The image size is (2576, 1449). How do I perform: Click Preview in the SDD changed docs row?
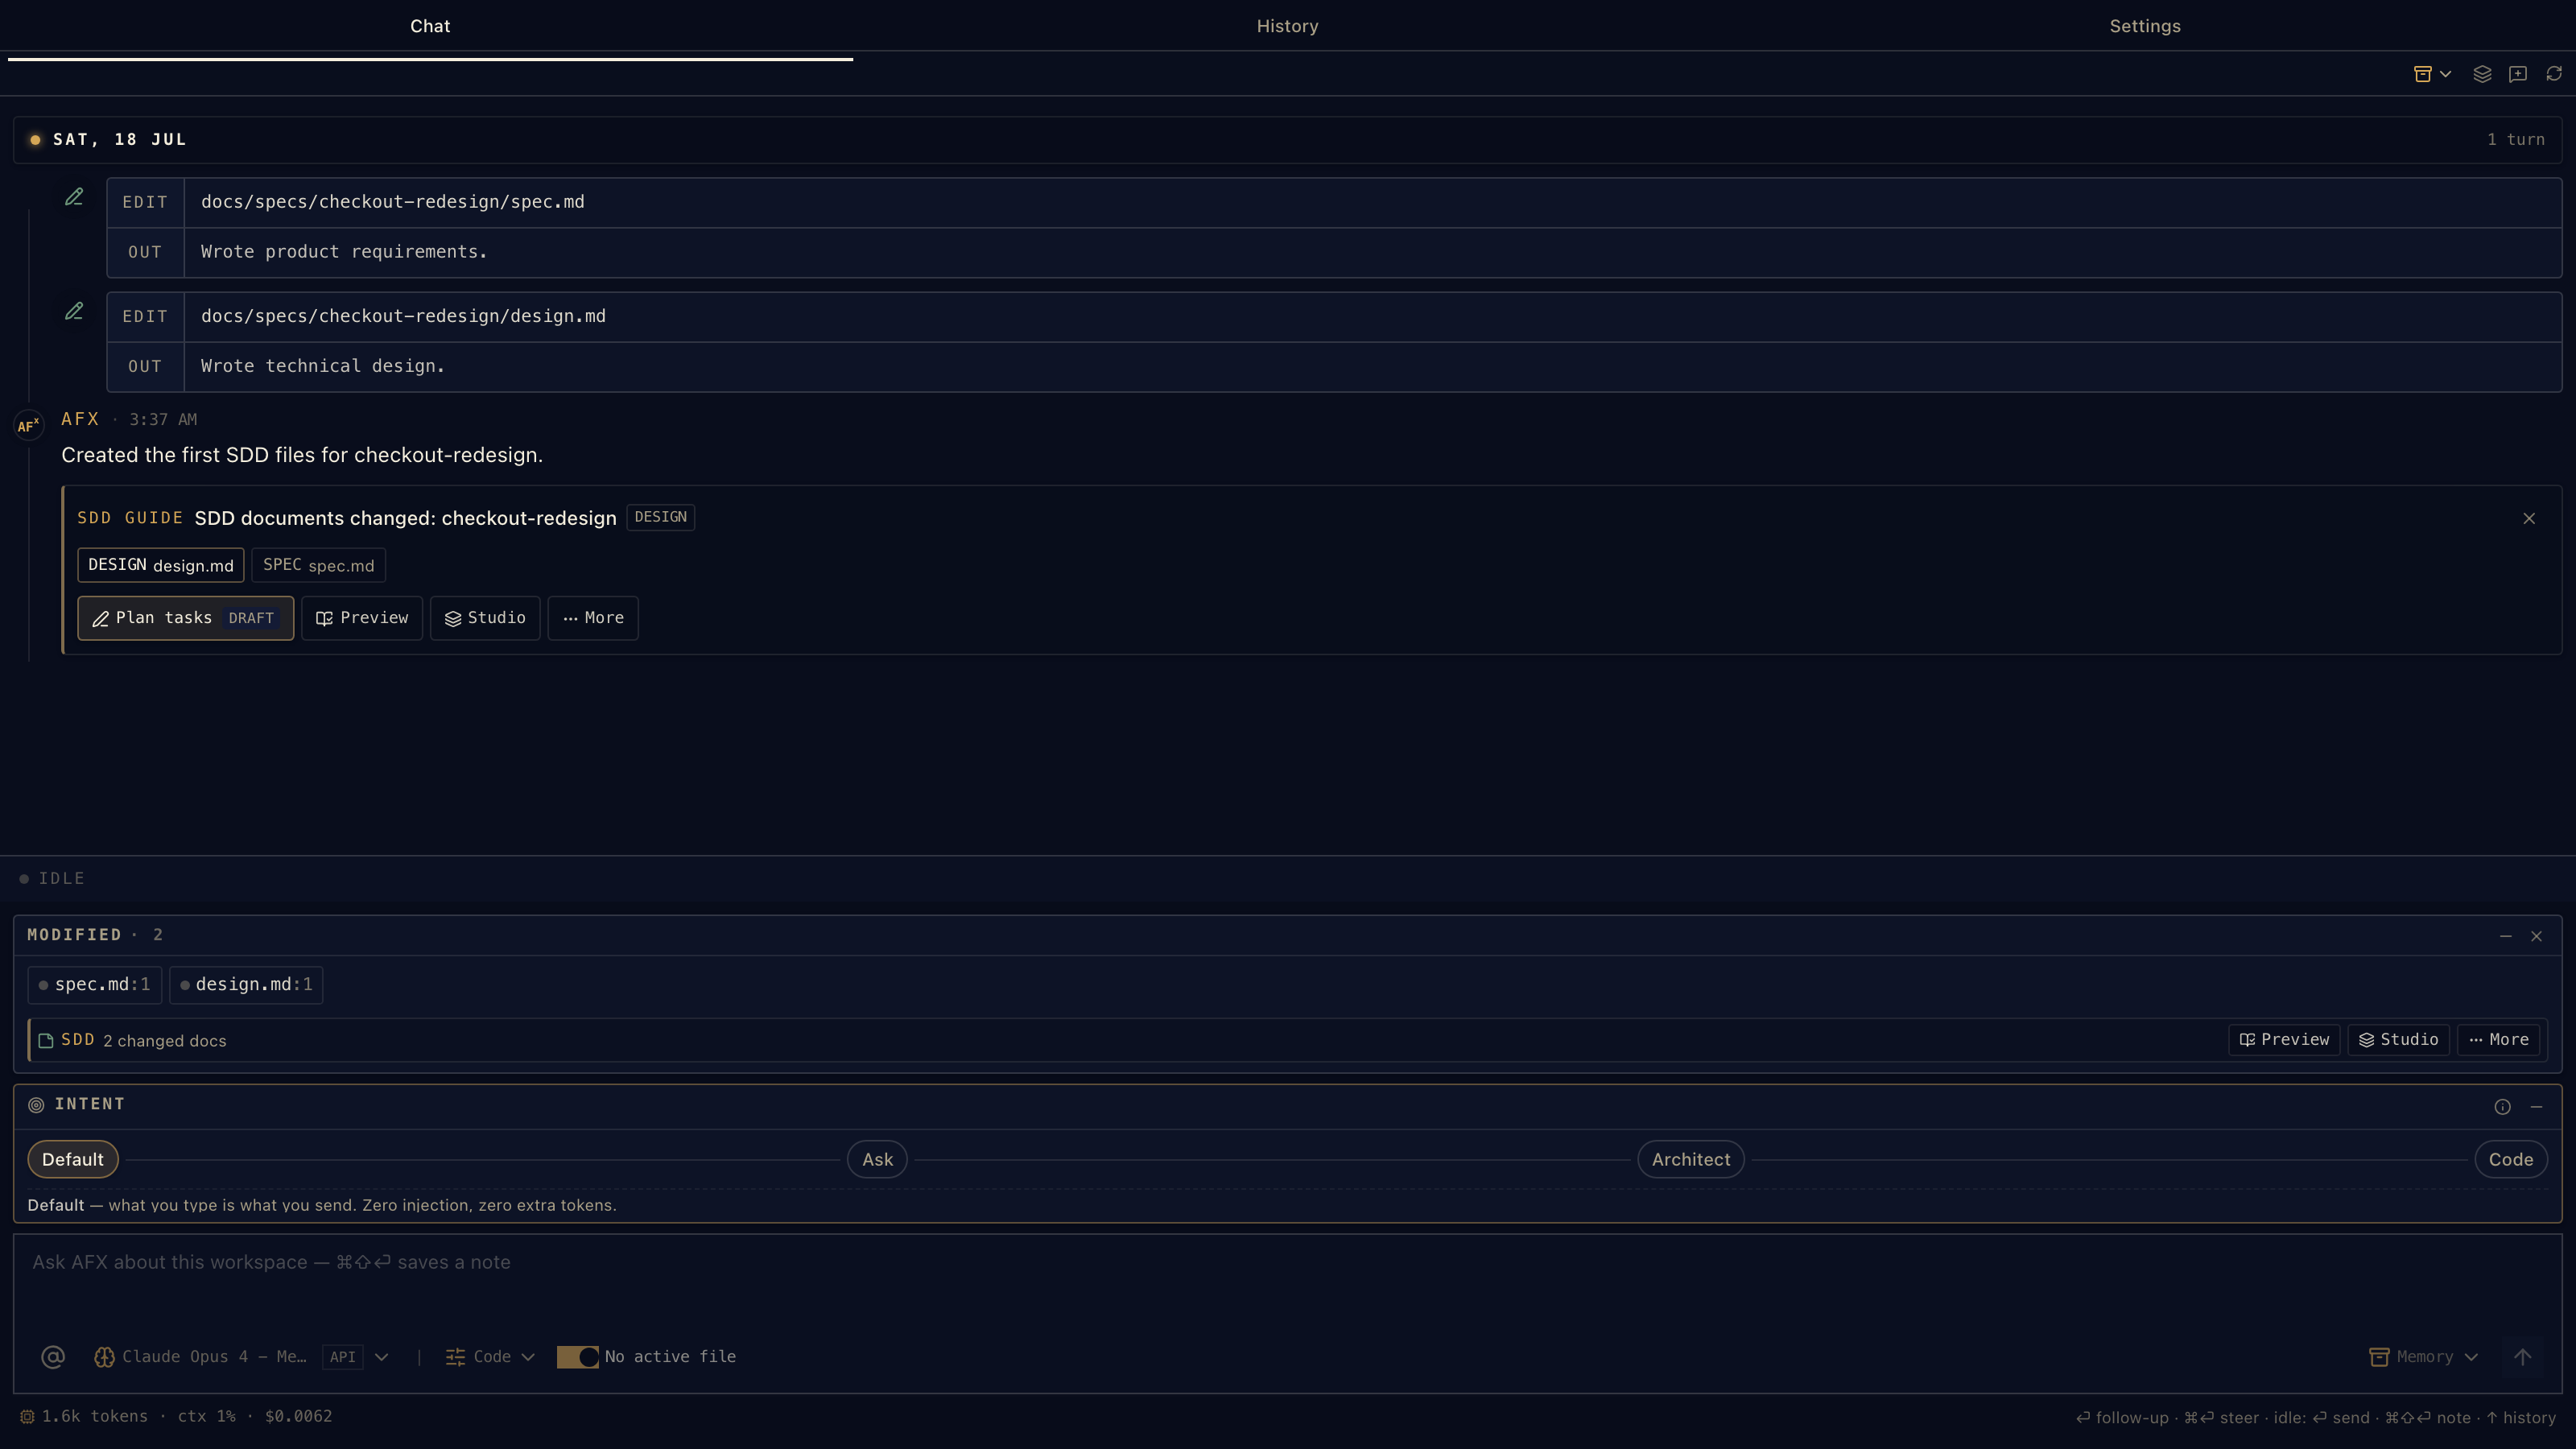(x=2284, y=1040)
